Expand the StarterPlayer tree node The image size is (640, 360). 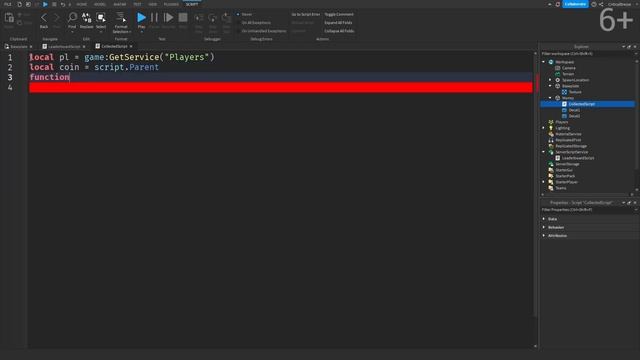544,182
